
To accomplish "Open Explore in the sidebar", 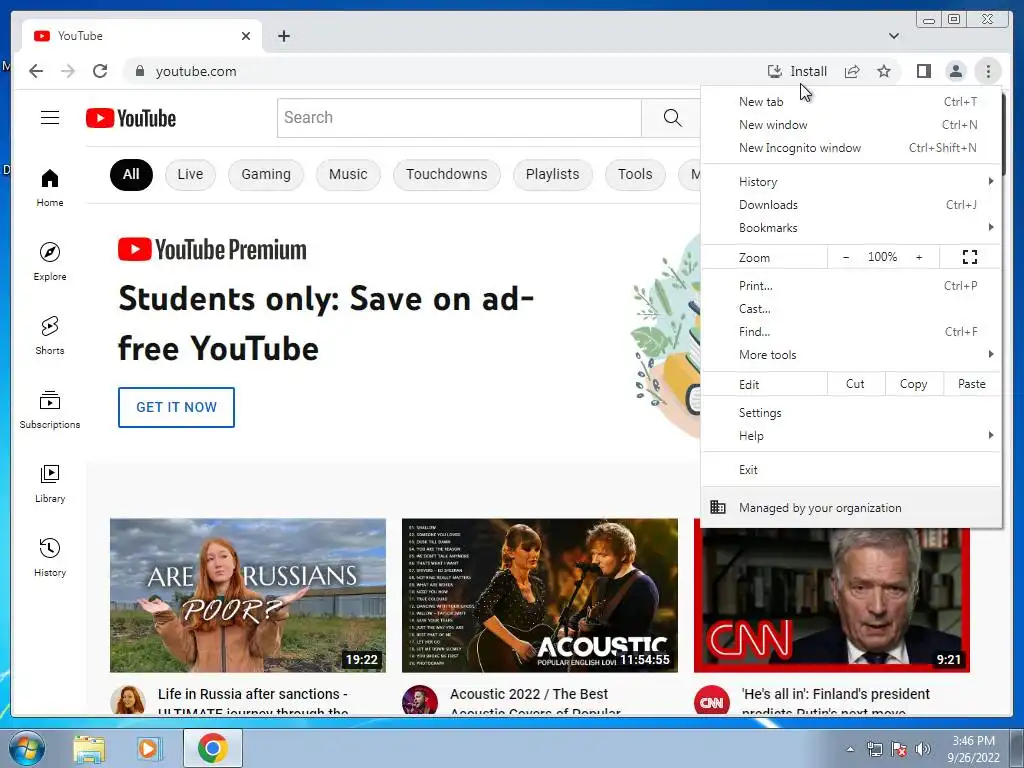I will tap(50, 261).
